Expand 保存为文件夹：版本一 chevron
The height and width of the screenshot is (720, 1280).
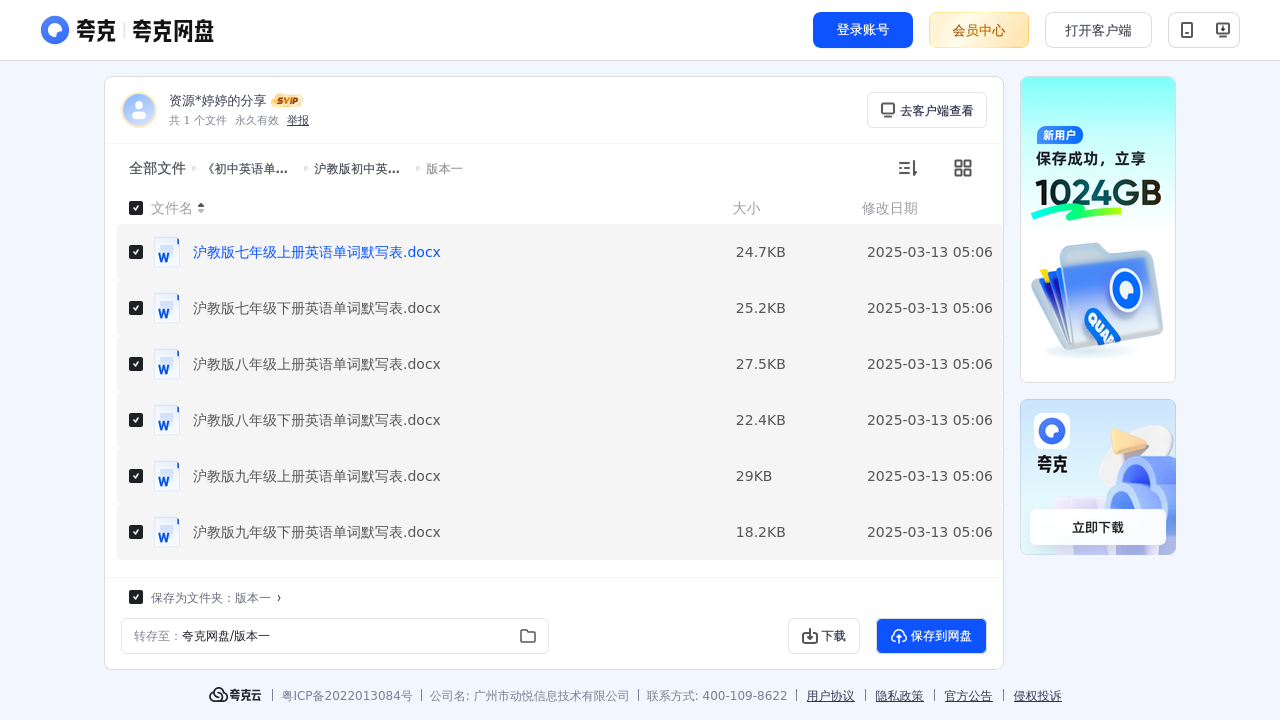coord(279,598)
